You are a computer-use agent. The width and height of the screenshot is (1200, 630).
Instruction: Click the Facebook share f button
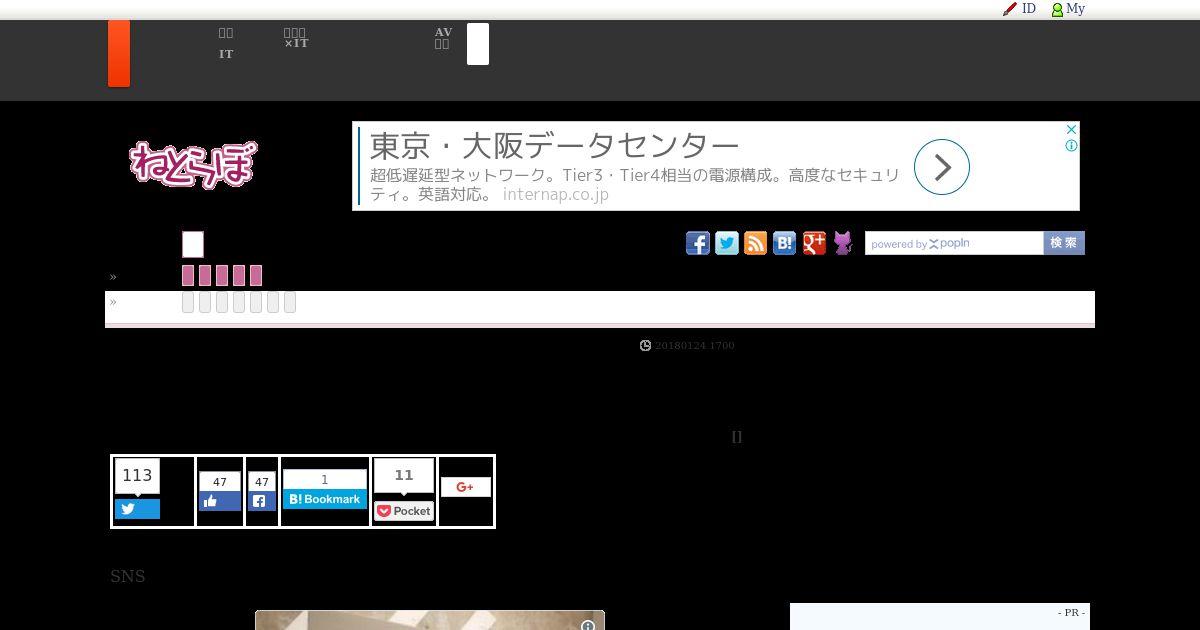point(261,501)
